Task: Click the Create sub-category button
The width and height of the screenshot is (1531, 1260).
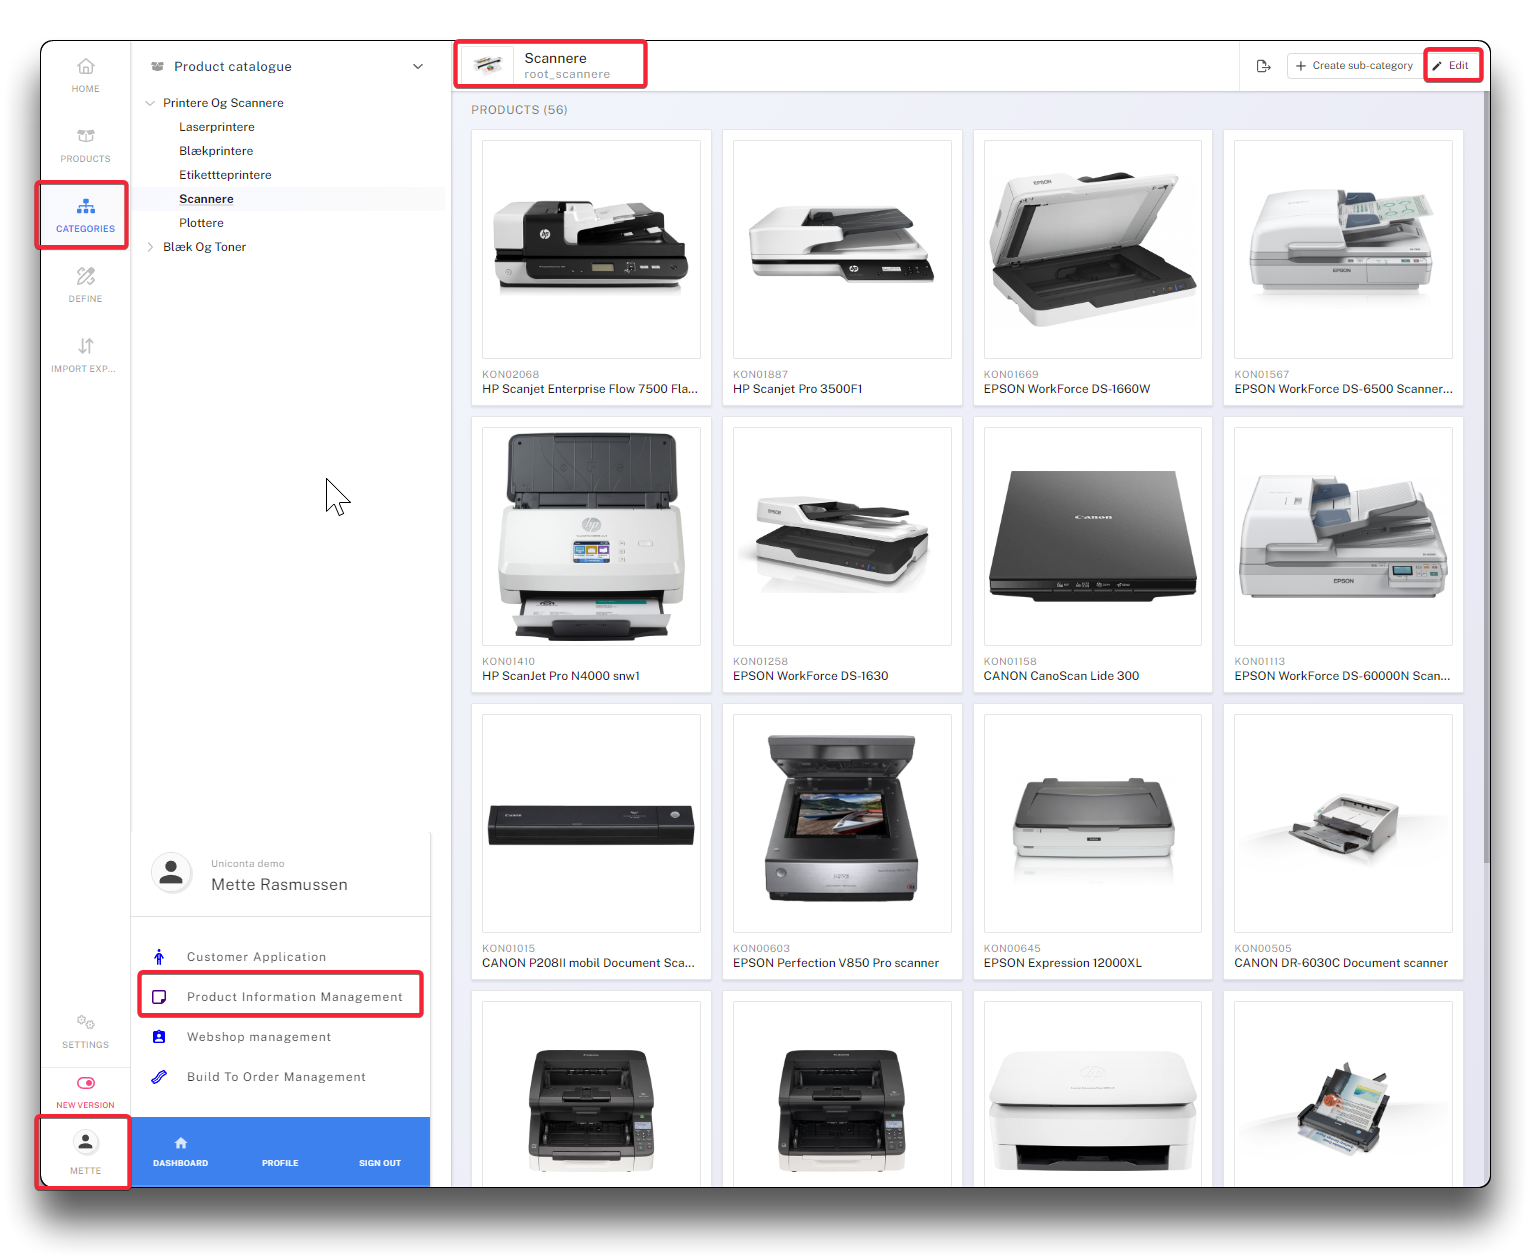Action: click(1354, 66)
